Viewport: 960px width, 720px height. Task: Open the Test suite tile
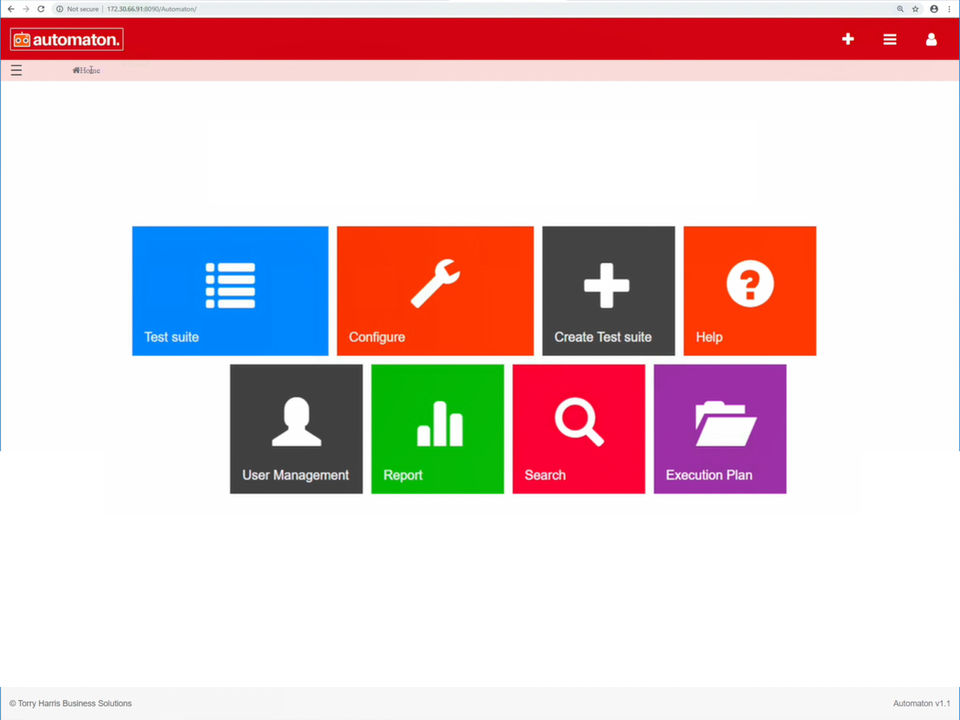230,291
